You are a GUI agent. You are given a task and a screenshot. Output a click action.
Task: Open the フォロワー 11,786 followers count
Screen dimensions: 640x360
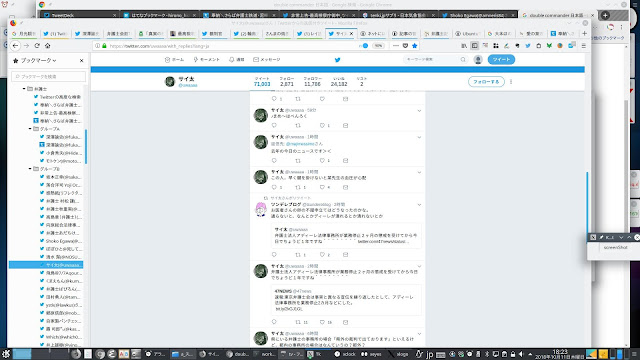(312, 81)
